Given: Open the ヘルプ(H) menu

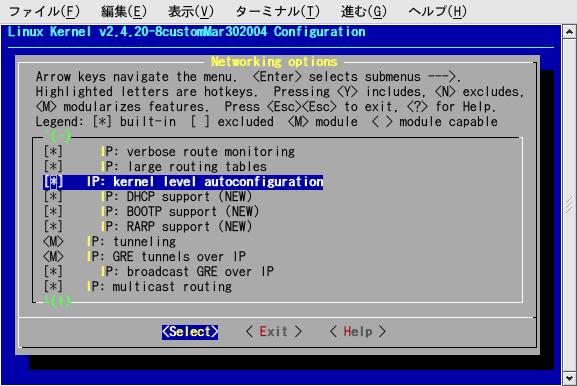Looking at the screenshot, I should [x=438, y=12].
